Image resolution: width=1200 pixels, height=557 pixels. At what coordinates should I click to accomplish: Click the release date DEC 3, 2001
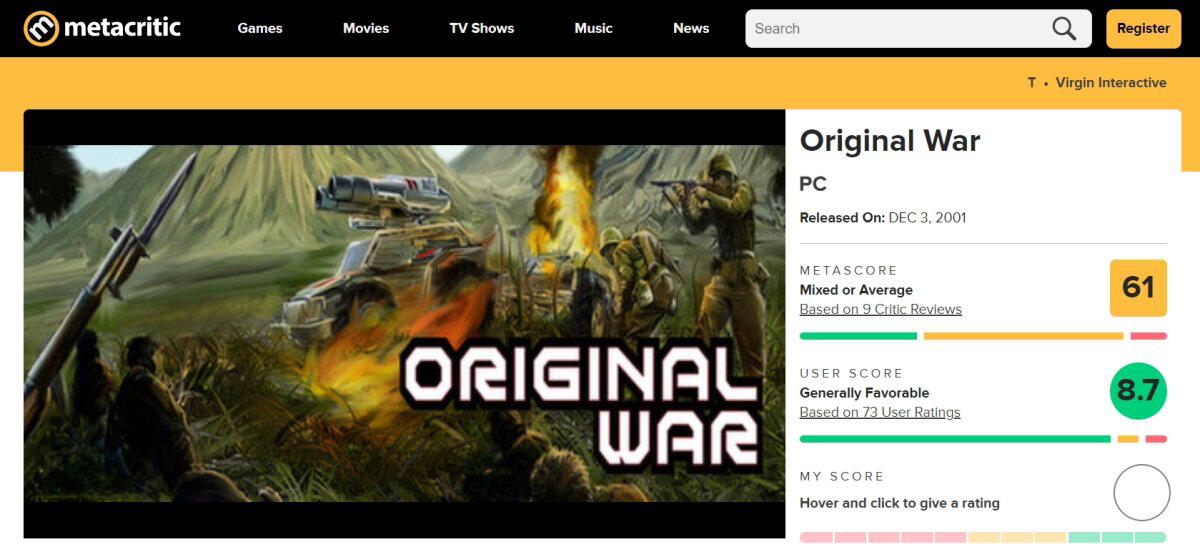[927, 218]
